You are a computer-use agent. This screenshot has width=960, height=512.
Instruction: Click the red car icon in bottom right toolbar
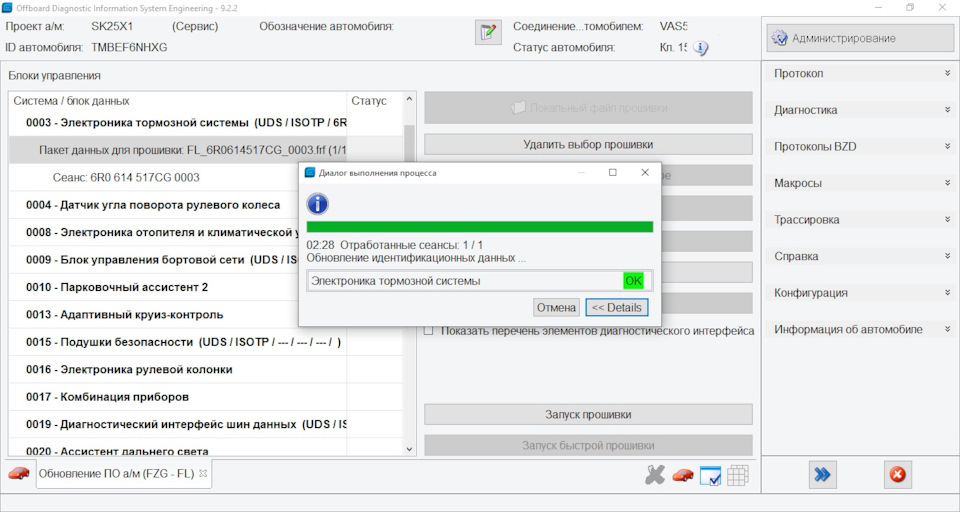(683, 475)
